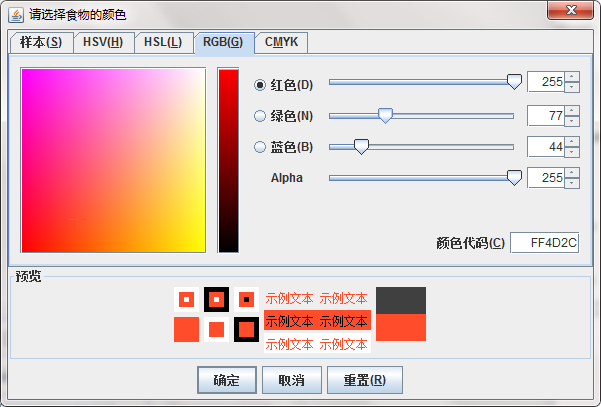601x407 pixels.
Task: Click the dark gray preview swatch
Action: point(401,300)
